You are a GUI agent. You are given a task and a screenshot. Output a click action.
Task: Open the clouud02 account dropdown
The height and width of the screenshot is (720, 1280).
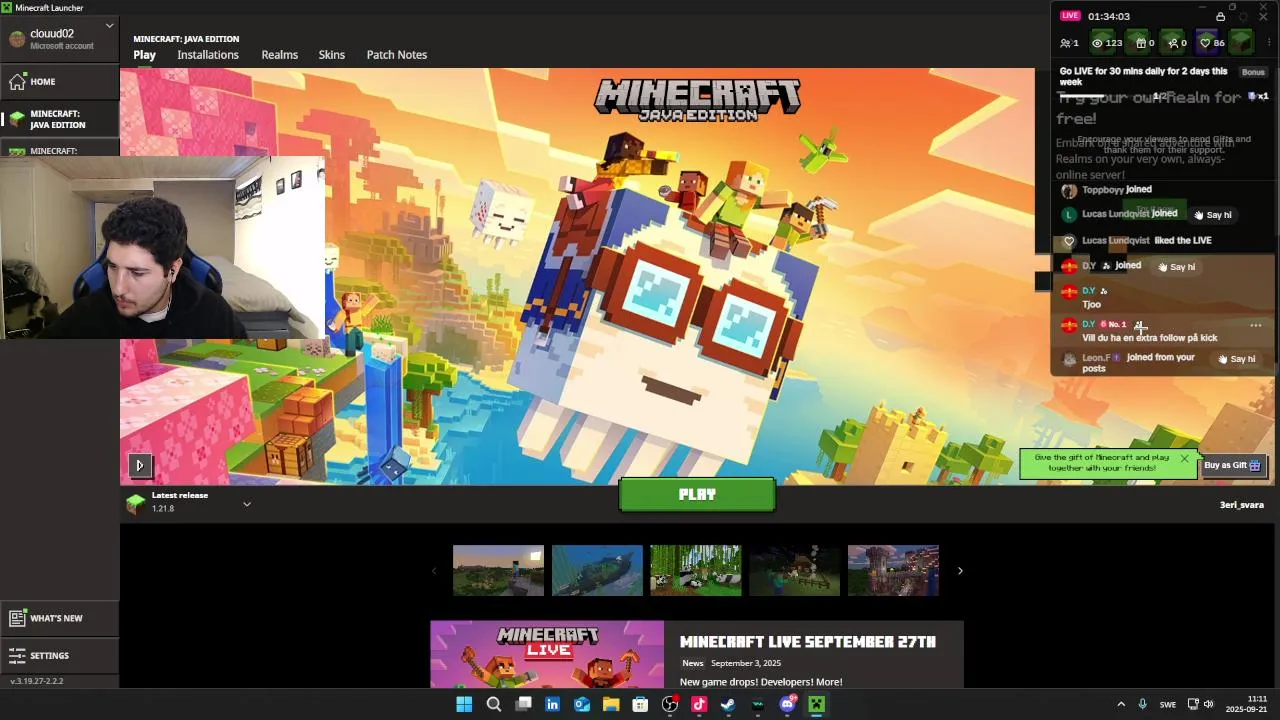tap(59, 39)
